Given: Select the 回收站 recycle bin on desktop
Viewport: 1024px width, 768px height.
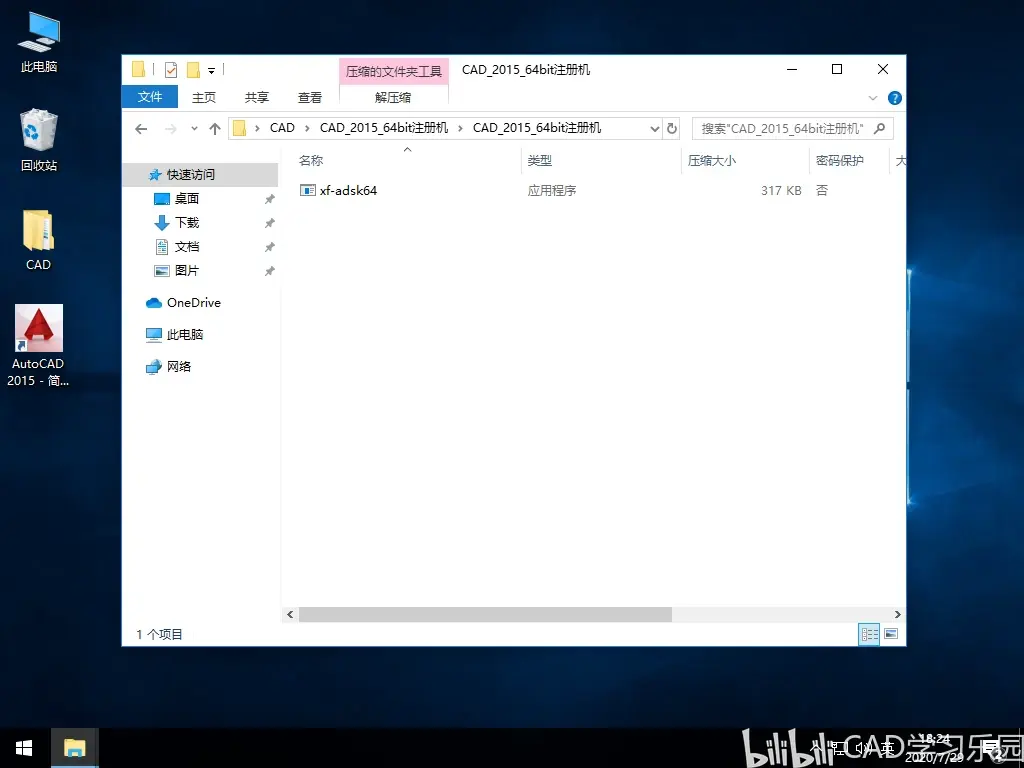Looking at the screenshot, I should click(x=39, y=140).
